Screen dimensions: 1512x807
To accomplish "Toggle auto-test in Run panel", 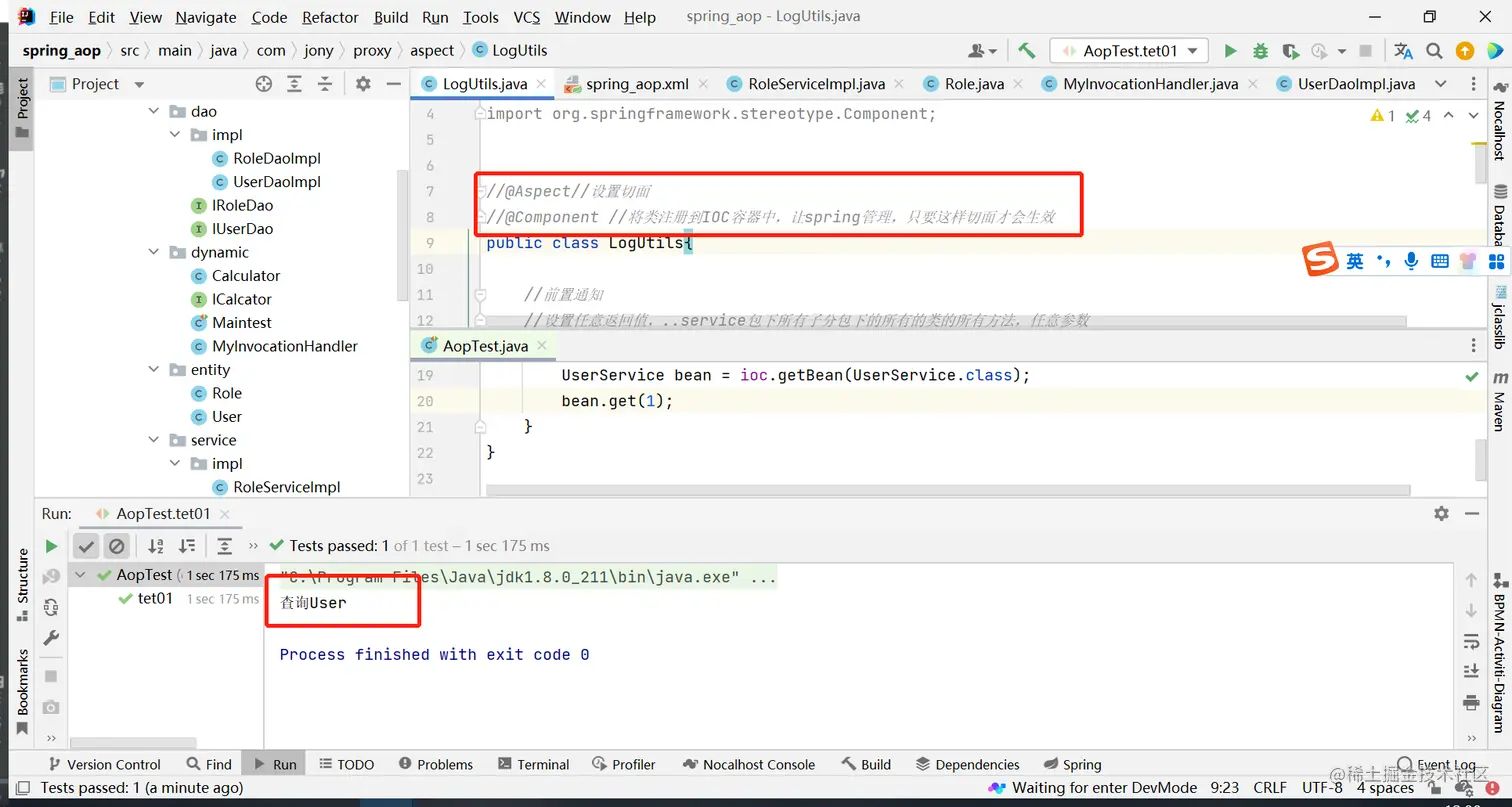I will [x=51, y=607].
